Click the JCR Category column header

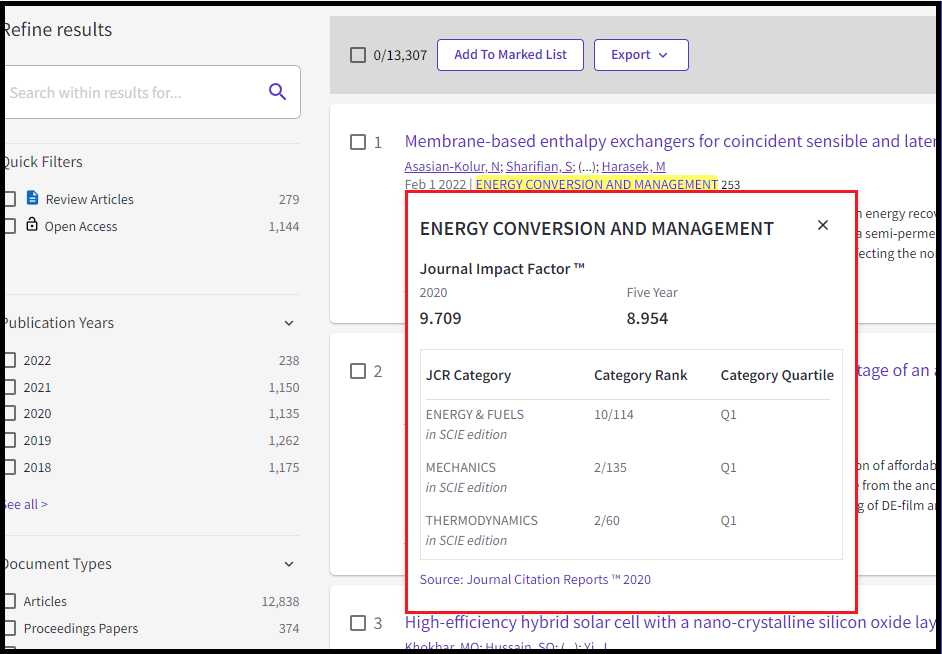click(469, 375)
